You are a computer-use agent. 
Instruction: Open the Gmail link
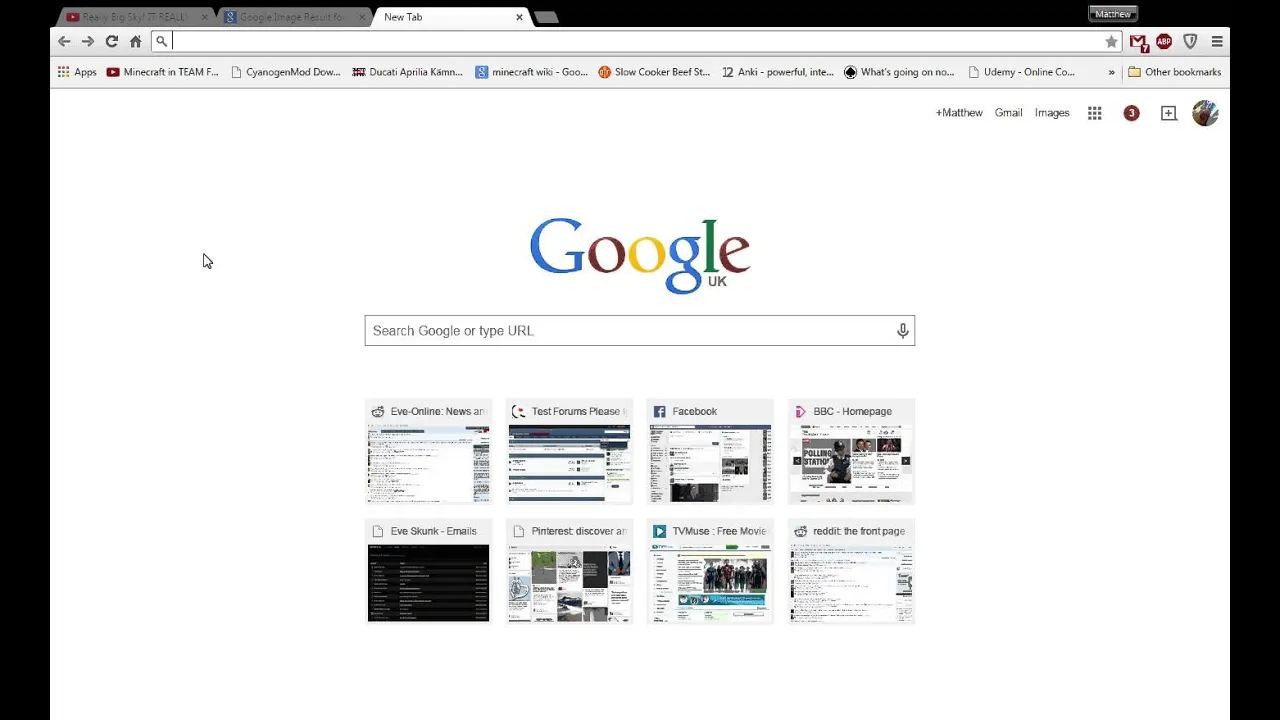[1008, 113]
